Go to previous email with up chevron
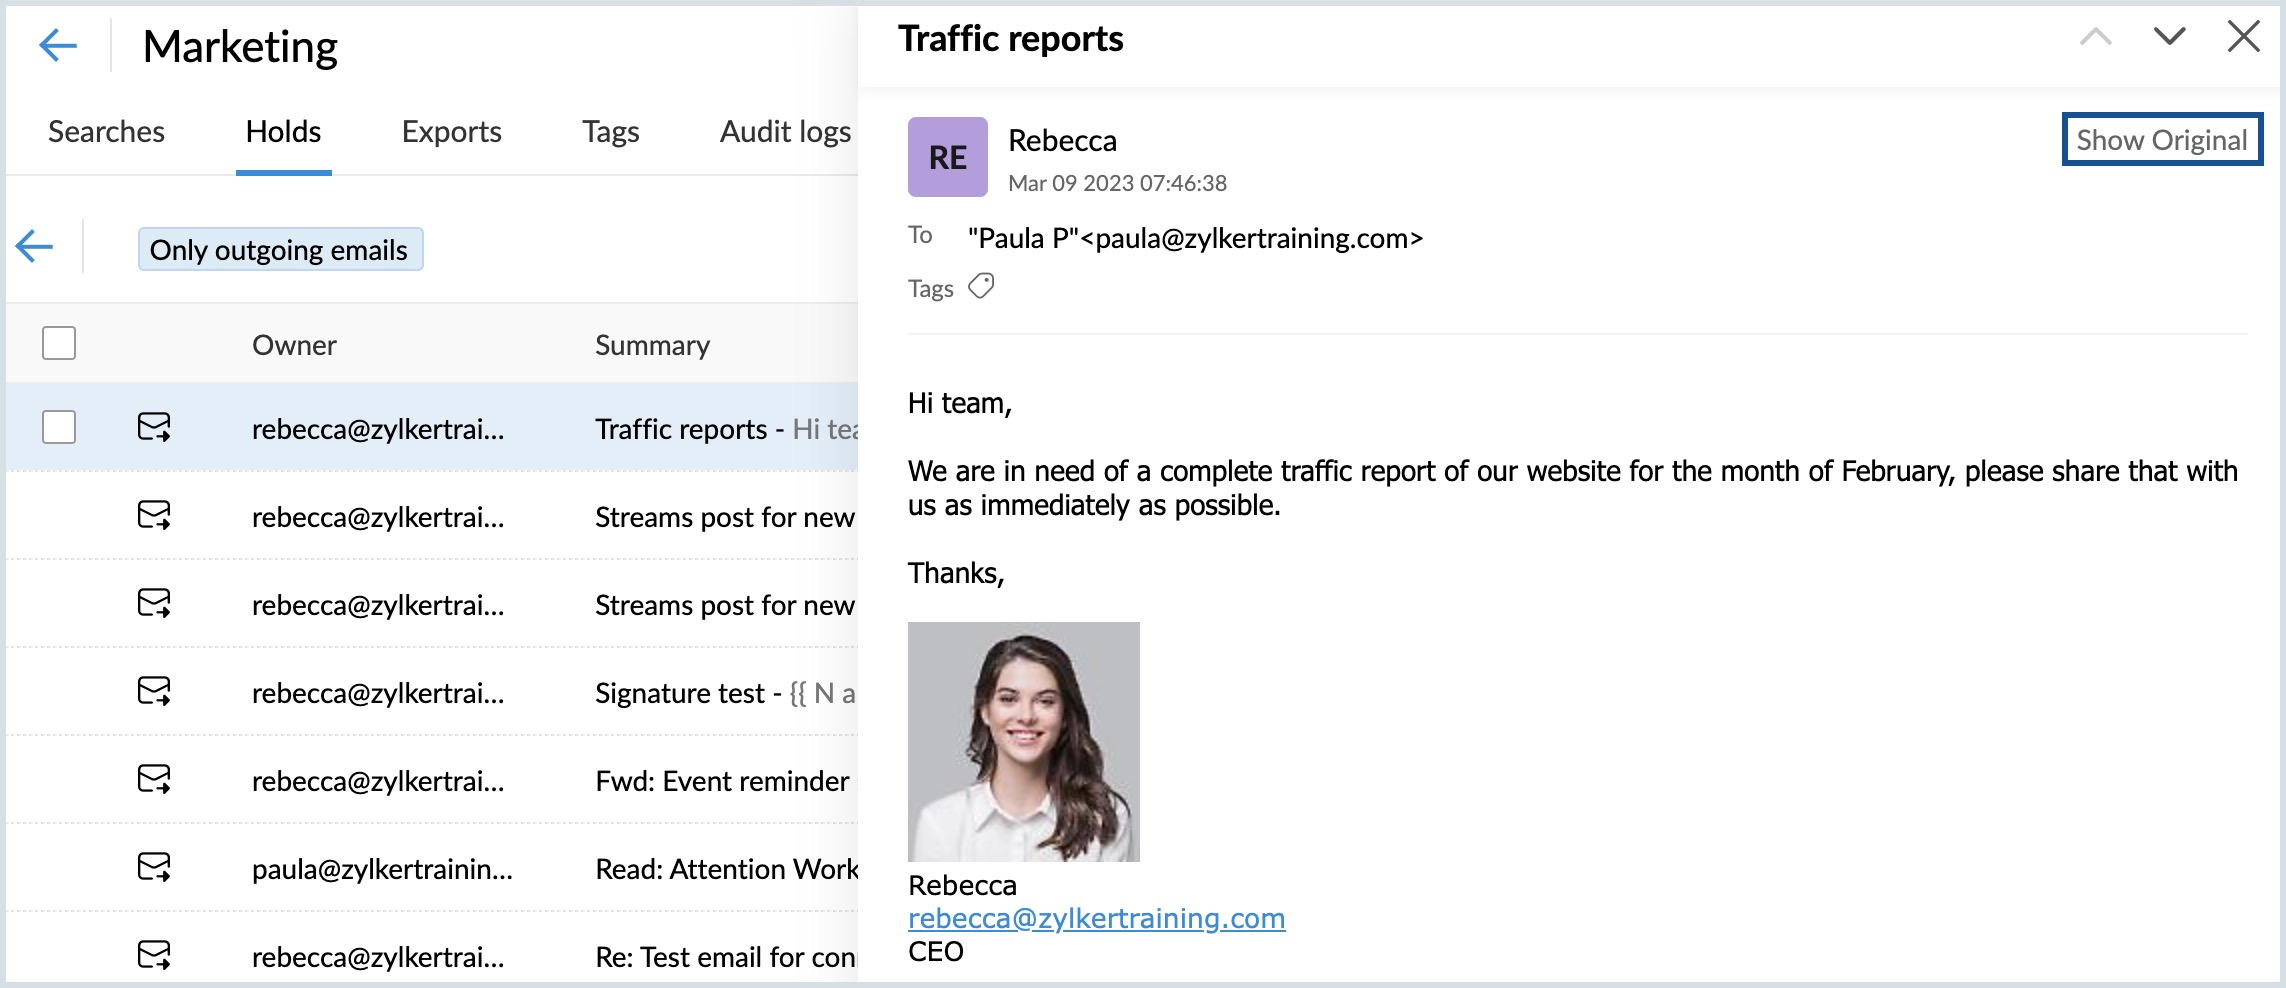Viewport: 2286px width, 988px height. (2095, 37)
